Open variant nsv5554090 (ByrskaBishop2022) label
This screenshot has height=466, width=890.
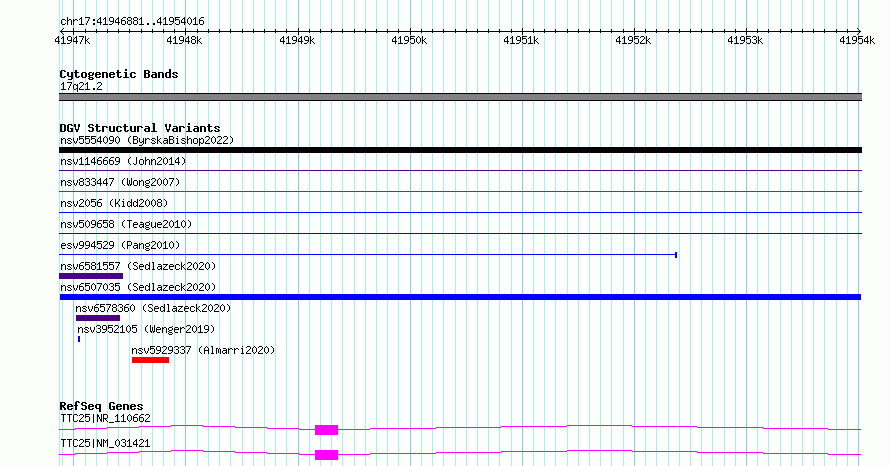coord(147,140)
